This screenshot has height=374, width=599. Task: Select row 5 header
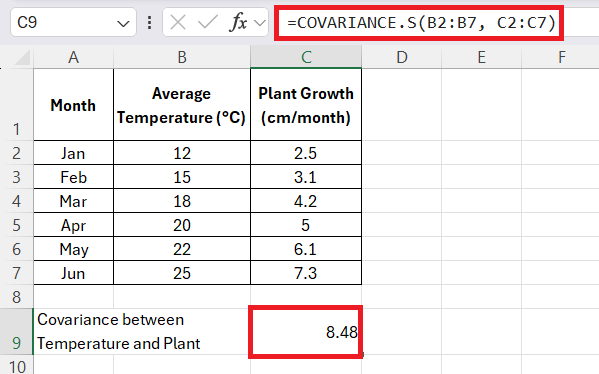coord(16,225)
